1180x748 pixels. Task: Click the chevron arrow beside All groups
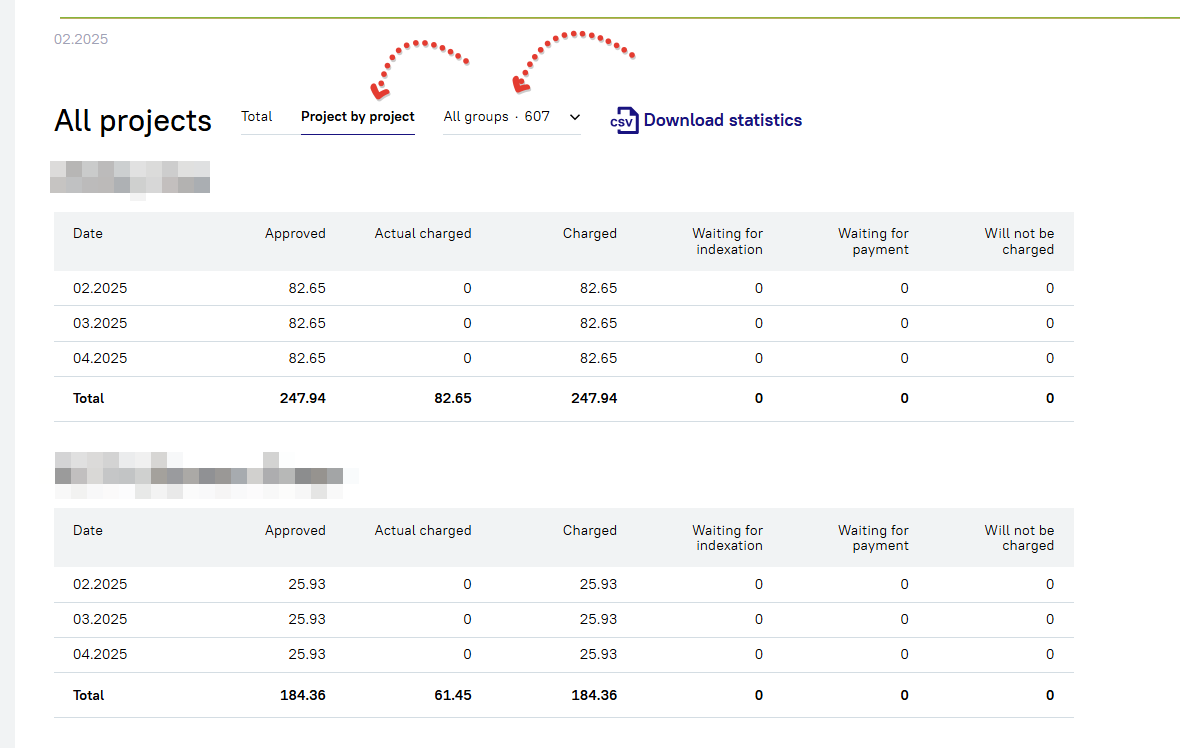point(575,117)
